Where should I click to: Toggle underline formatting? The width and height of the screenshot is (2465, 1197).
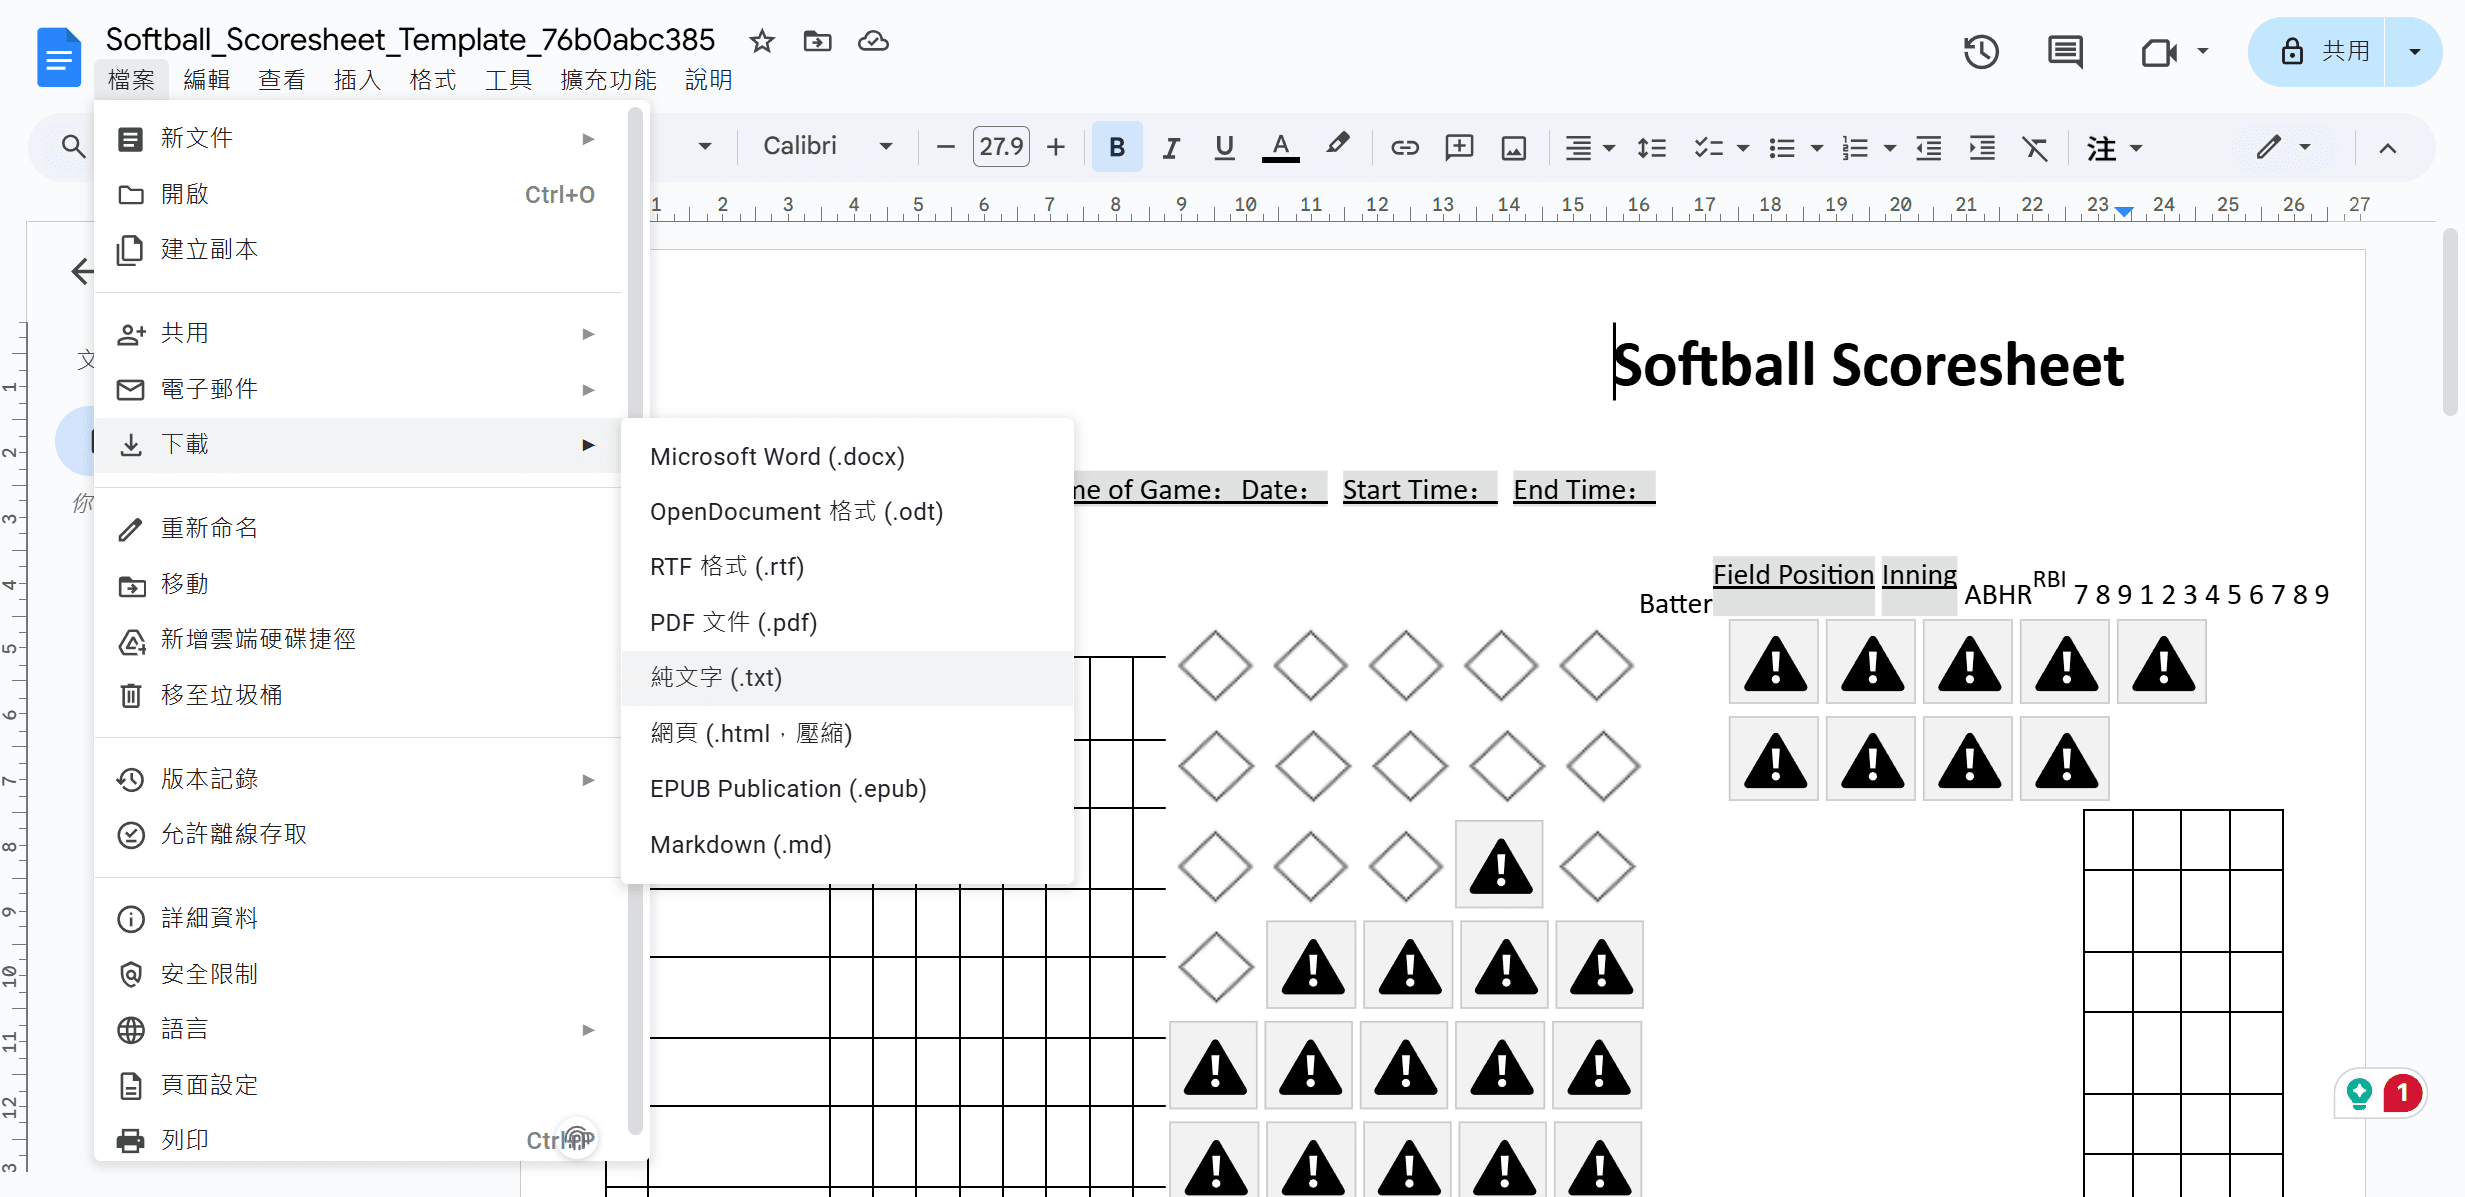coord(1224,147)
